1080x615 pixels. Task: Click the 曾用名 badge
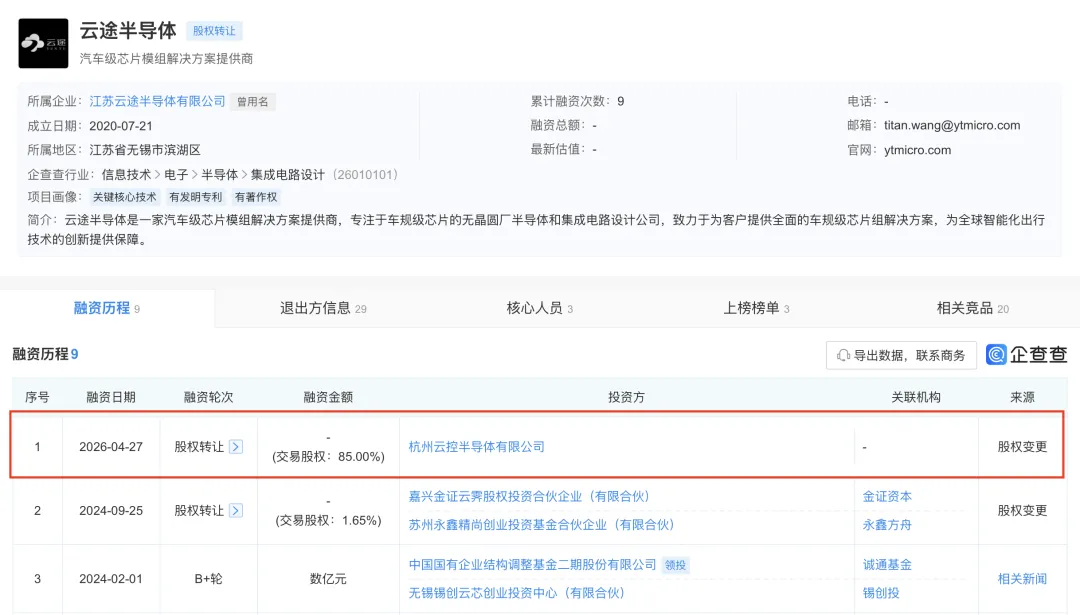pyautogui.click(x=253, y=102)
